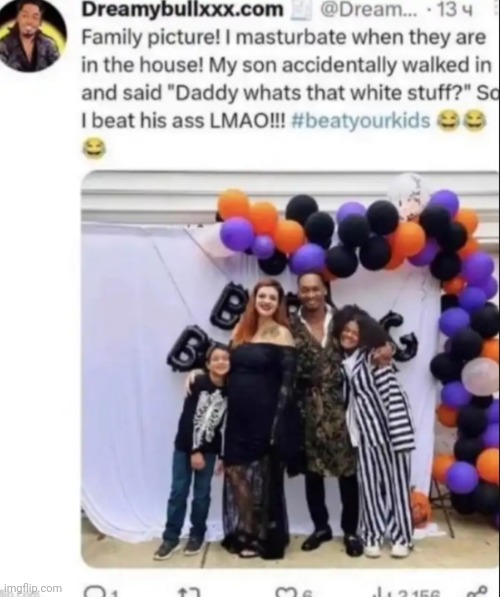Tap the retweet arrows icon
Screen dimensions: 500x597
[x=189, y=592]
